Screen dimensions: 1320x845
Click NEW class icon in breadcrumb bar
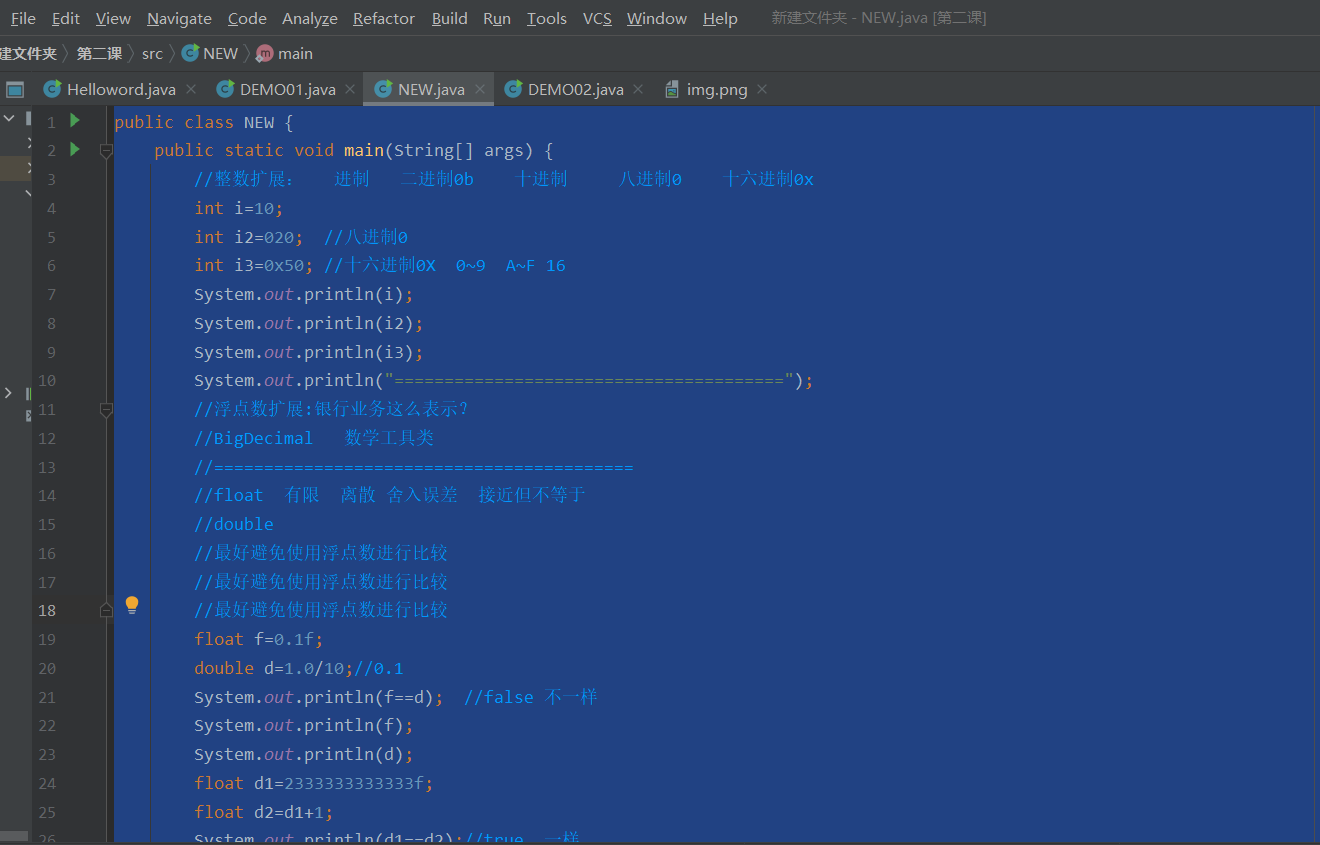pyautogui.click(x=190, y=53)
